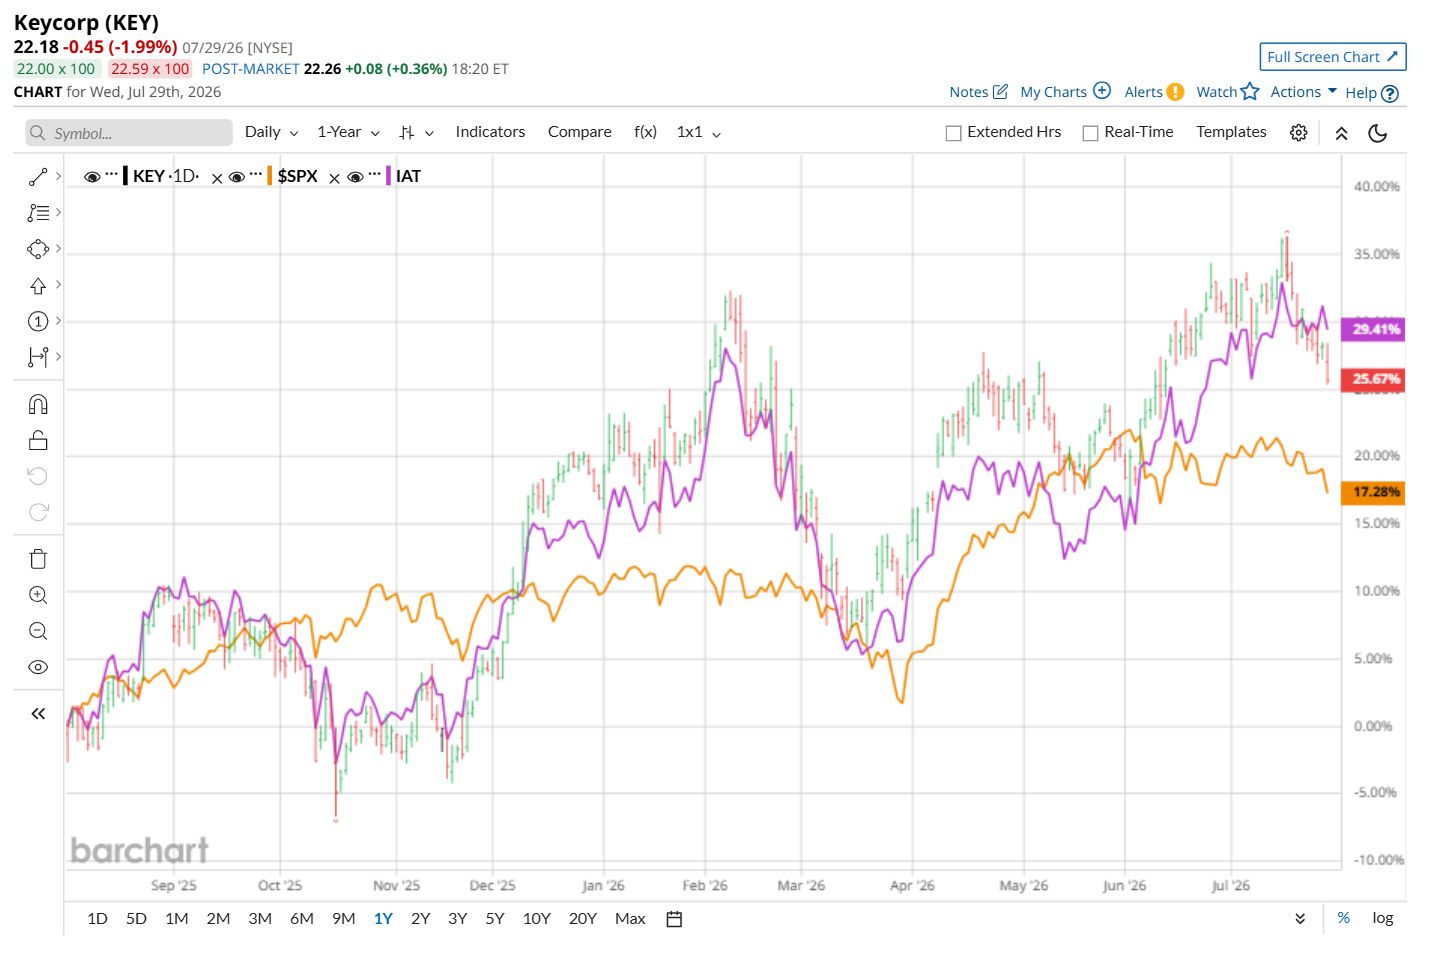Expand the shapes tool submenu arrow
The width and height of the screenshot is (1439, 959).
click(59, 249)
